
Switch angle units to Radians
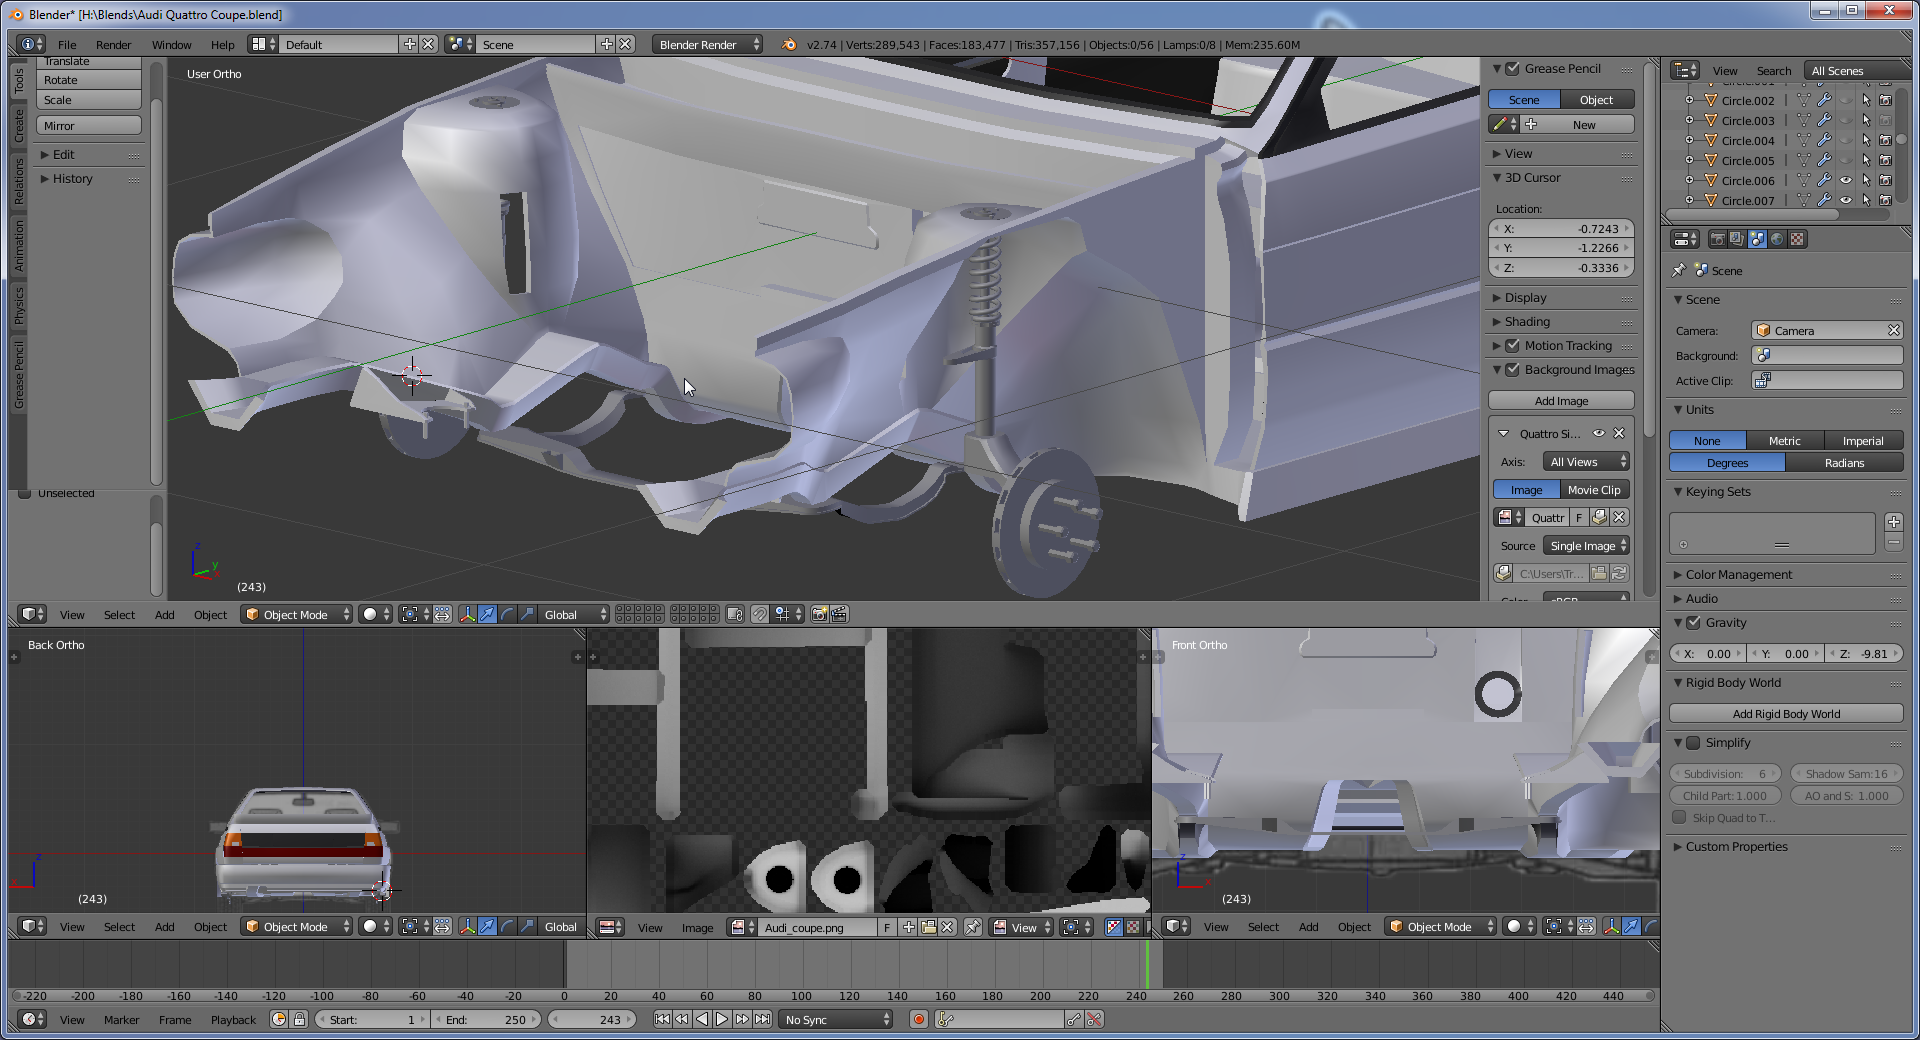(1844, 463)
